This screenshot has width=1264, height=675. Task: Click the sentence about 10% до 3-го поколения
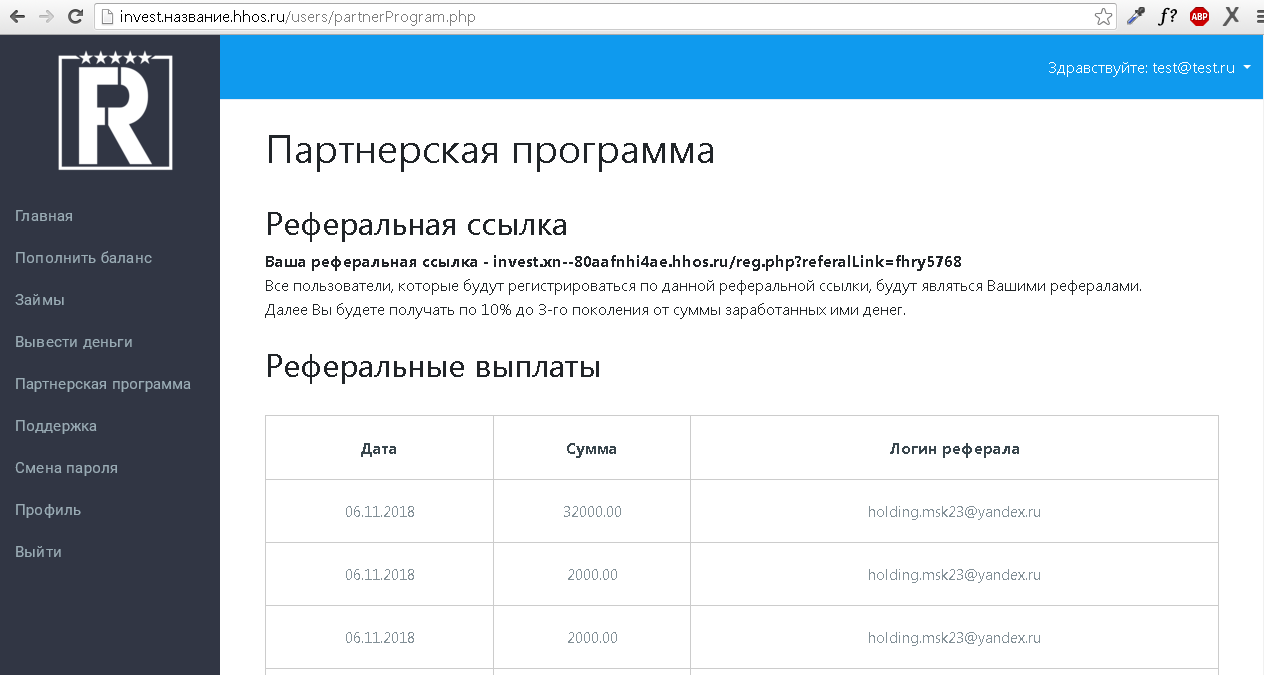585,310
